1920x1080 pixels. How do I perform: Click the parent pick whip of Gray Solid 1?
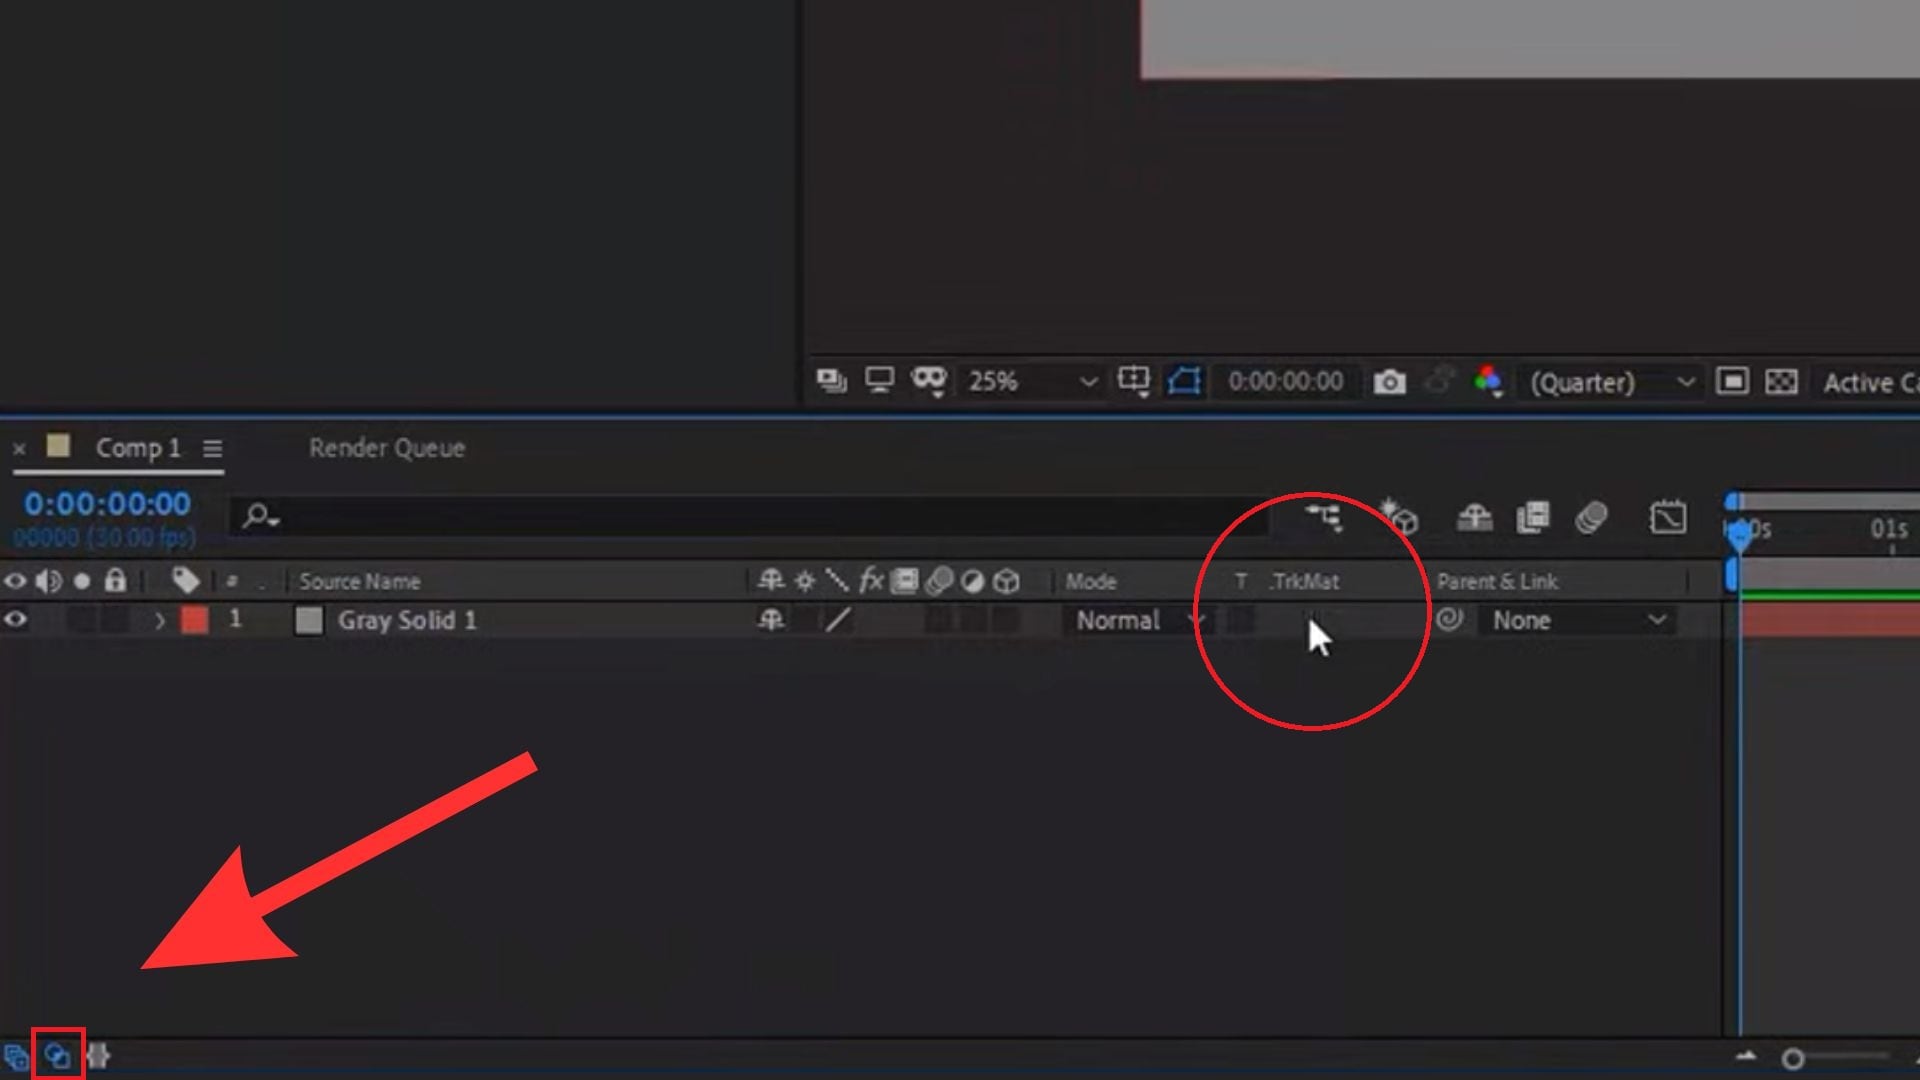coord(1449,620)
